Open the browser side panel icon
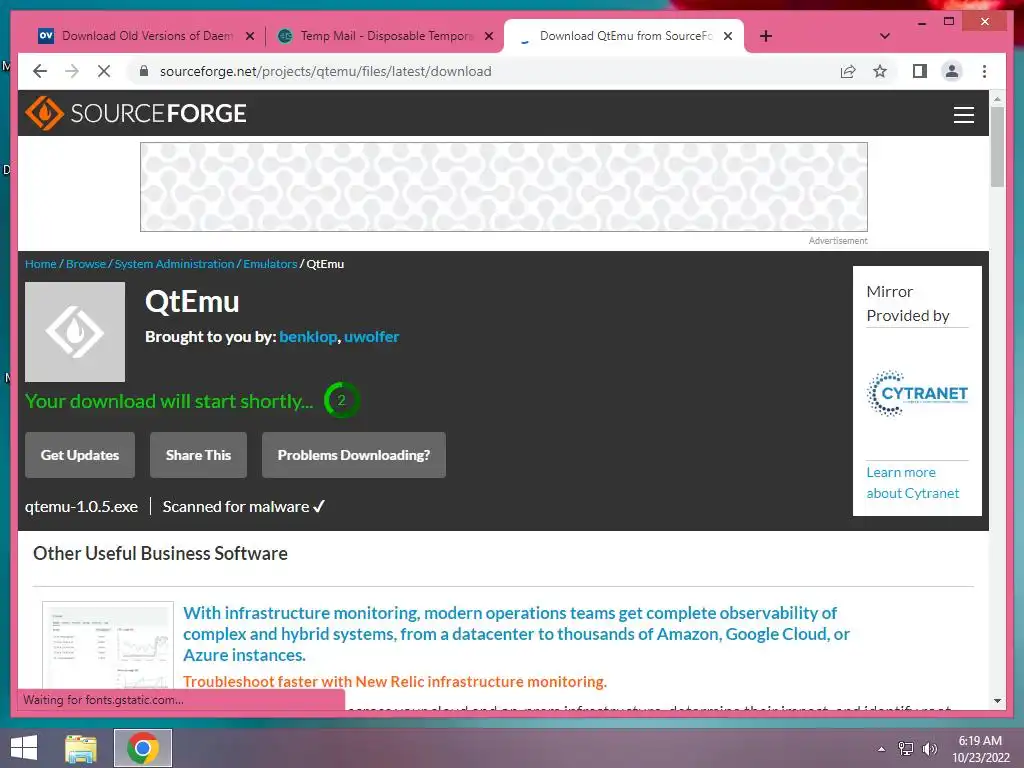 (920, 71)
